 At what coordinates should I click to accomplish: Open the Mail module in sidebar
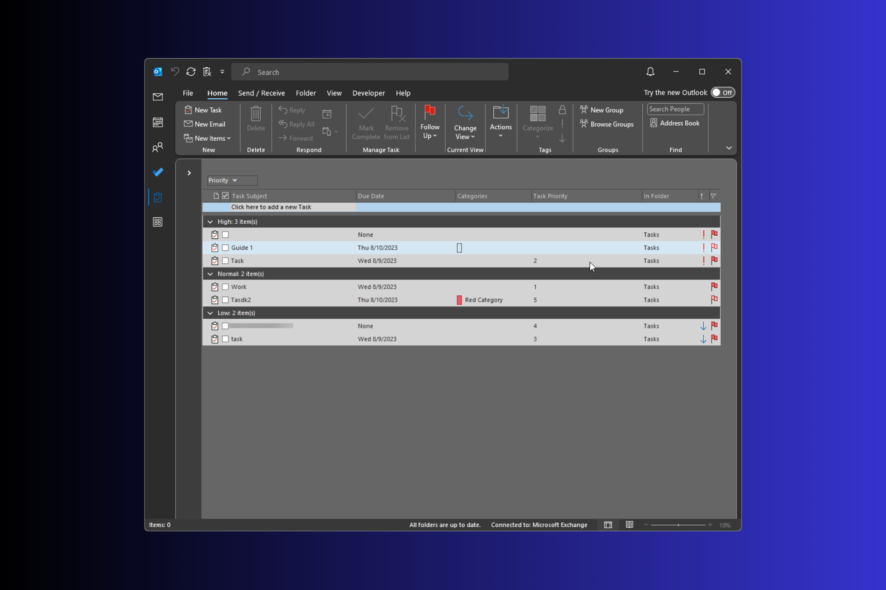coord(158,97)
